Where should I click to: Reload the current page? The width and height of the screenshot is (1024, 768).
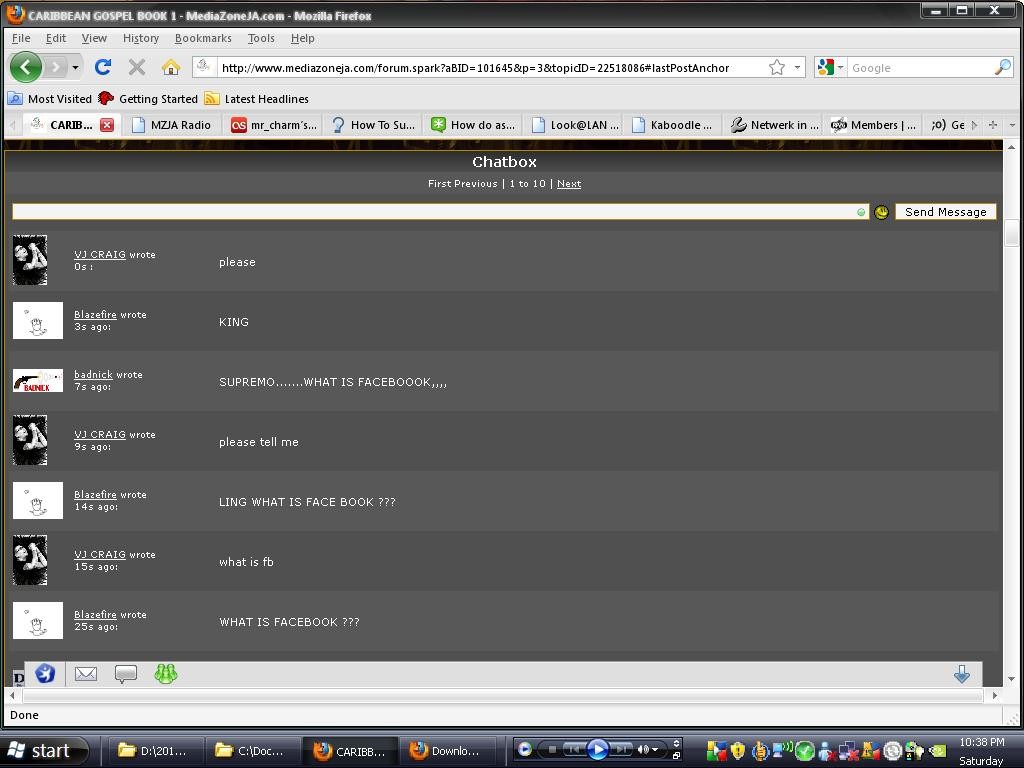(103, 67)
